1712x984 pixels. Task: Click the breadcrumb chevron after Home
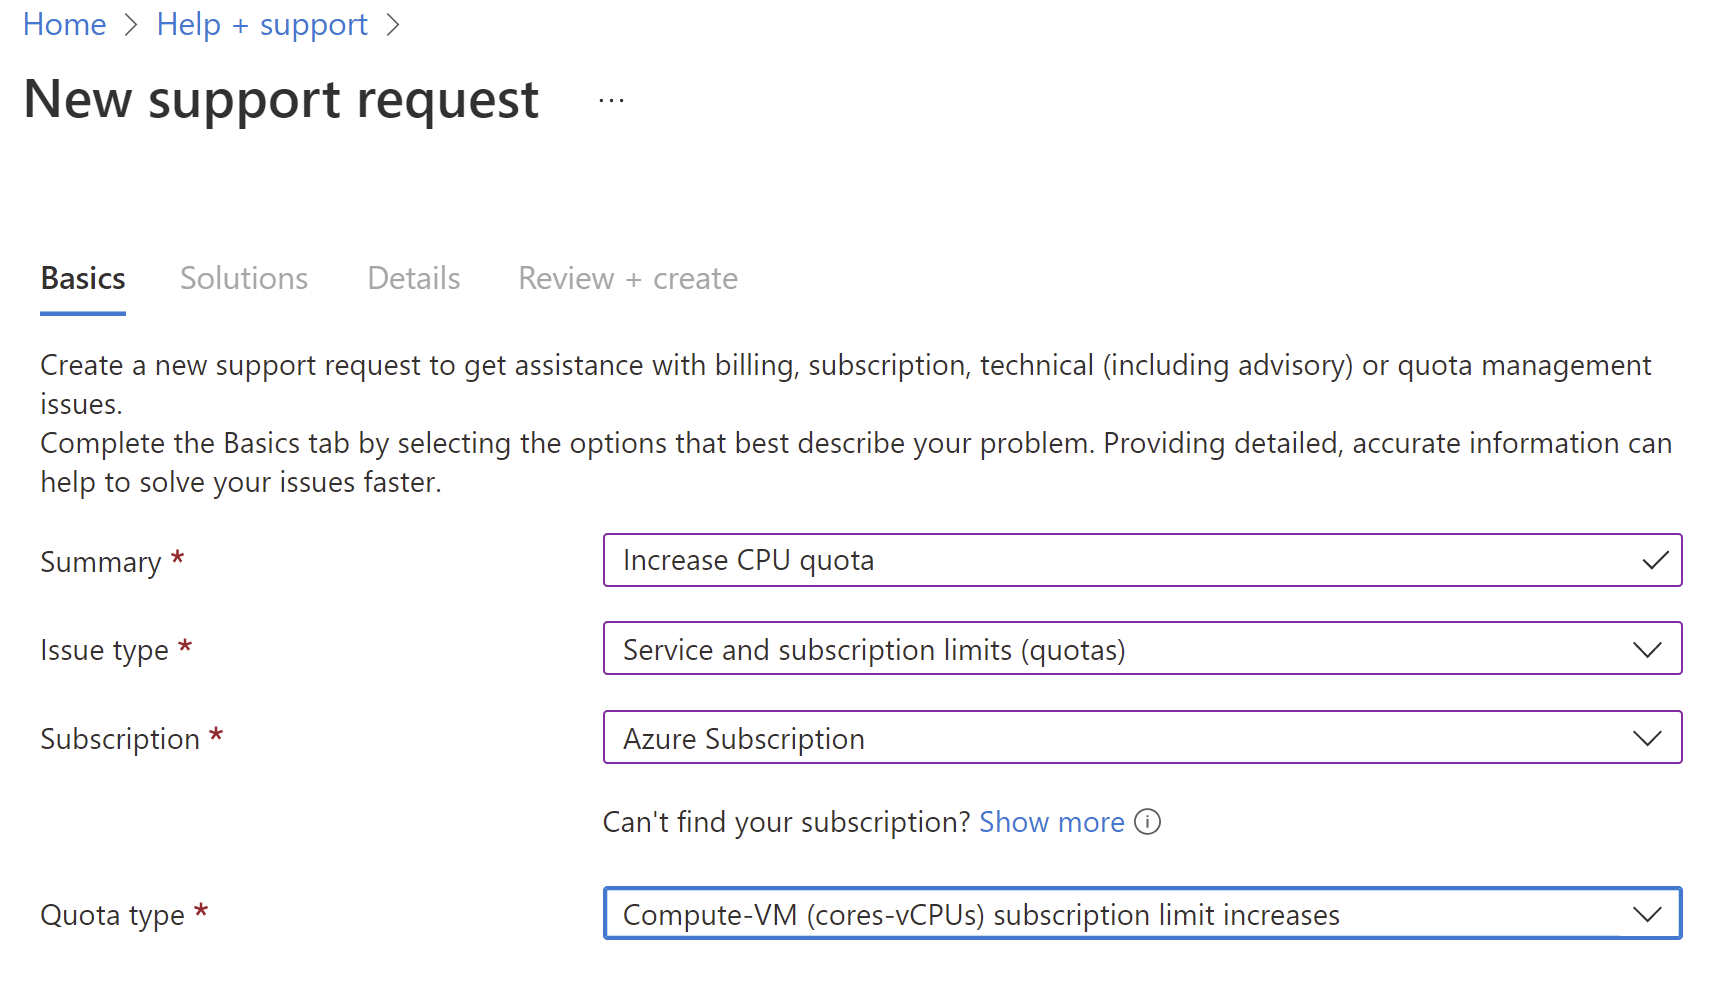coord(131,25)
